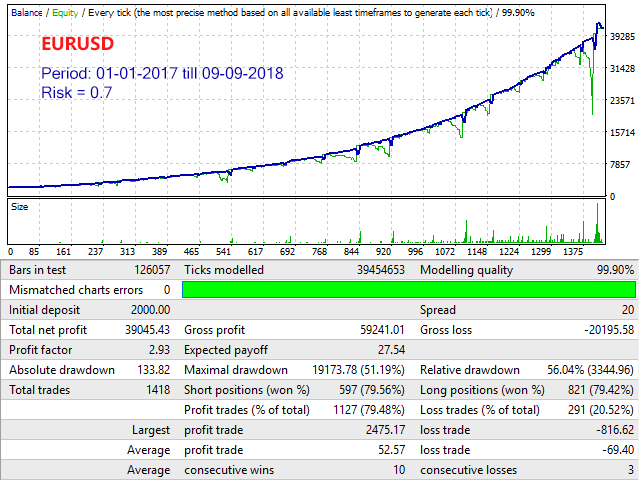640x480 pixels.
Task: Select the Balance legend label
Action: click(x=27, y=13)
